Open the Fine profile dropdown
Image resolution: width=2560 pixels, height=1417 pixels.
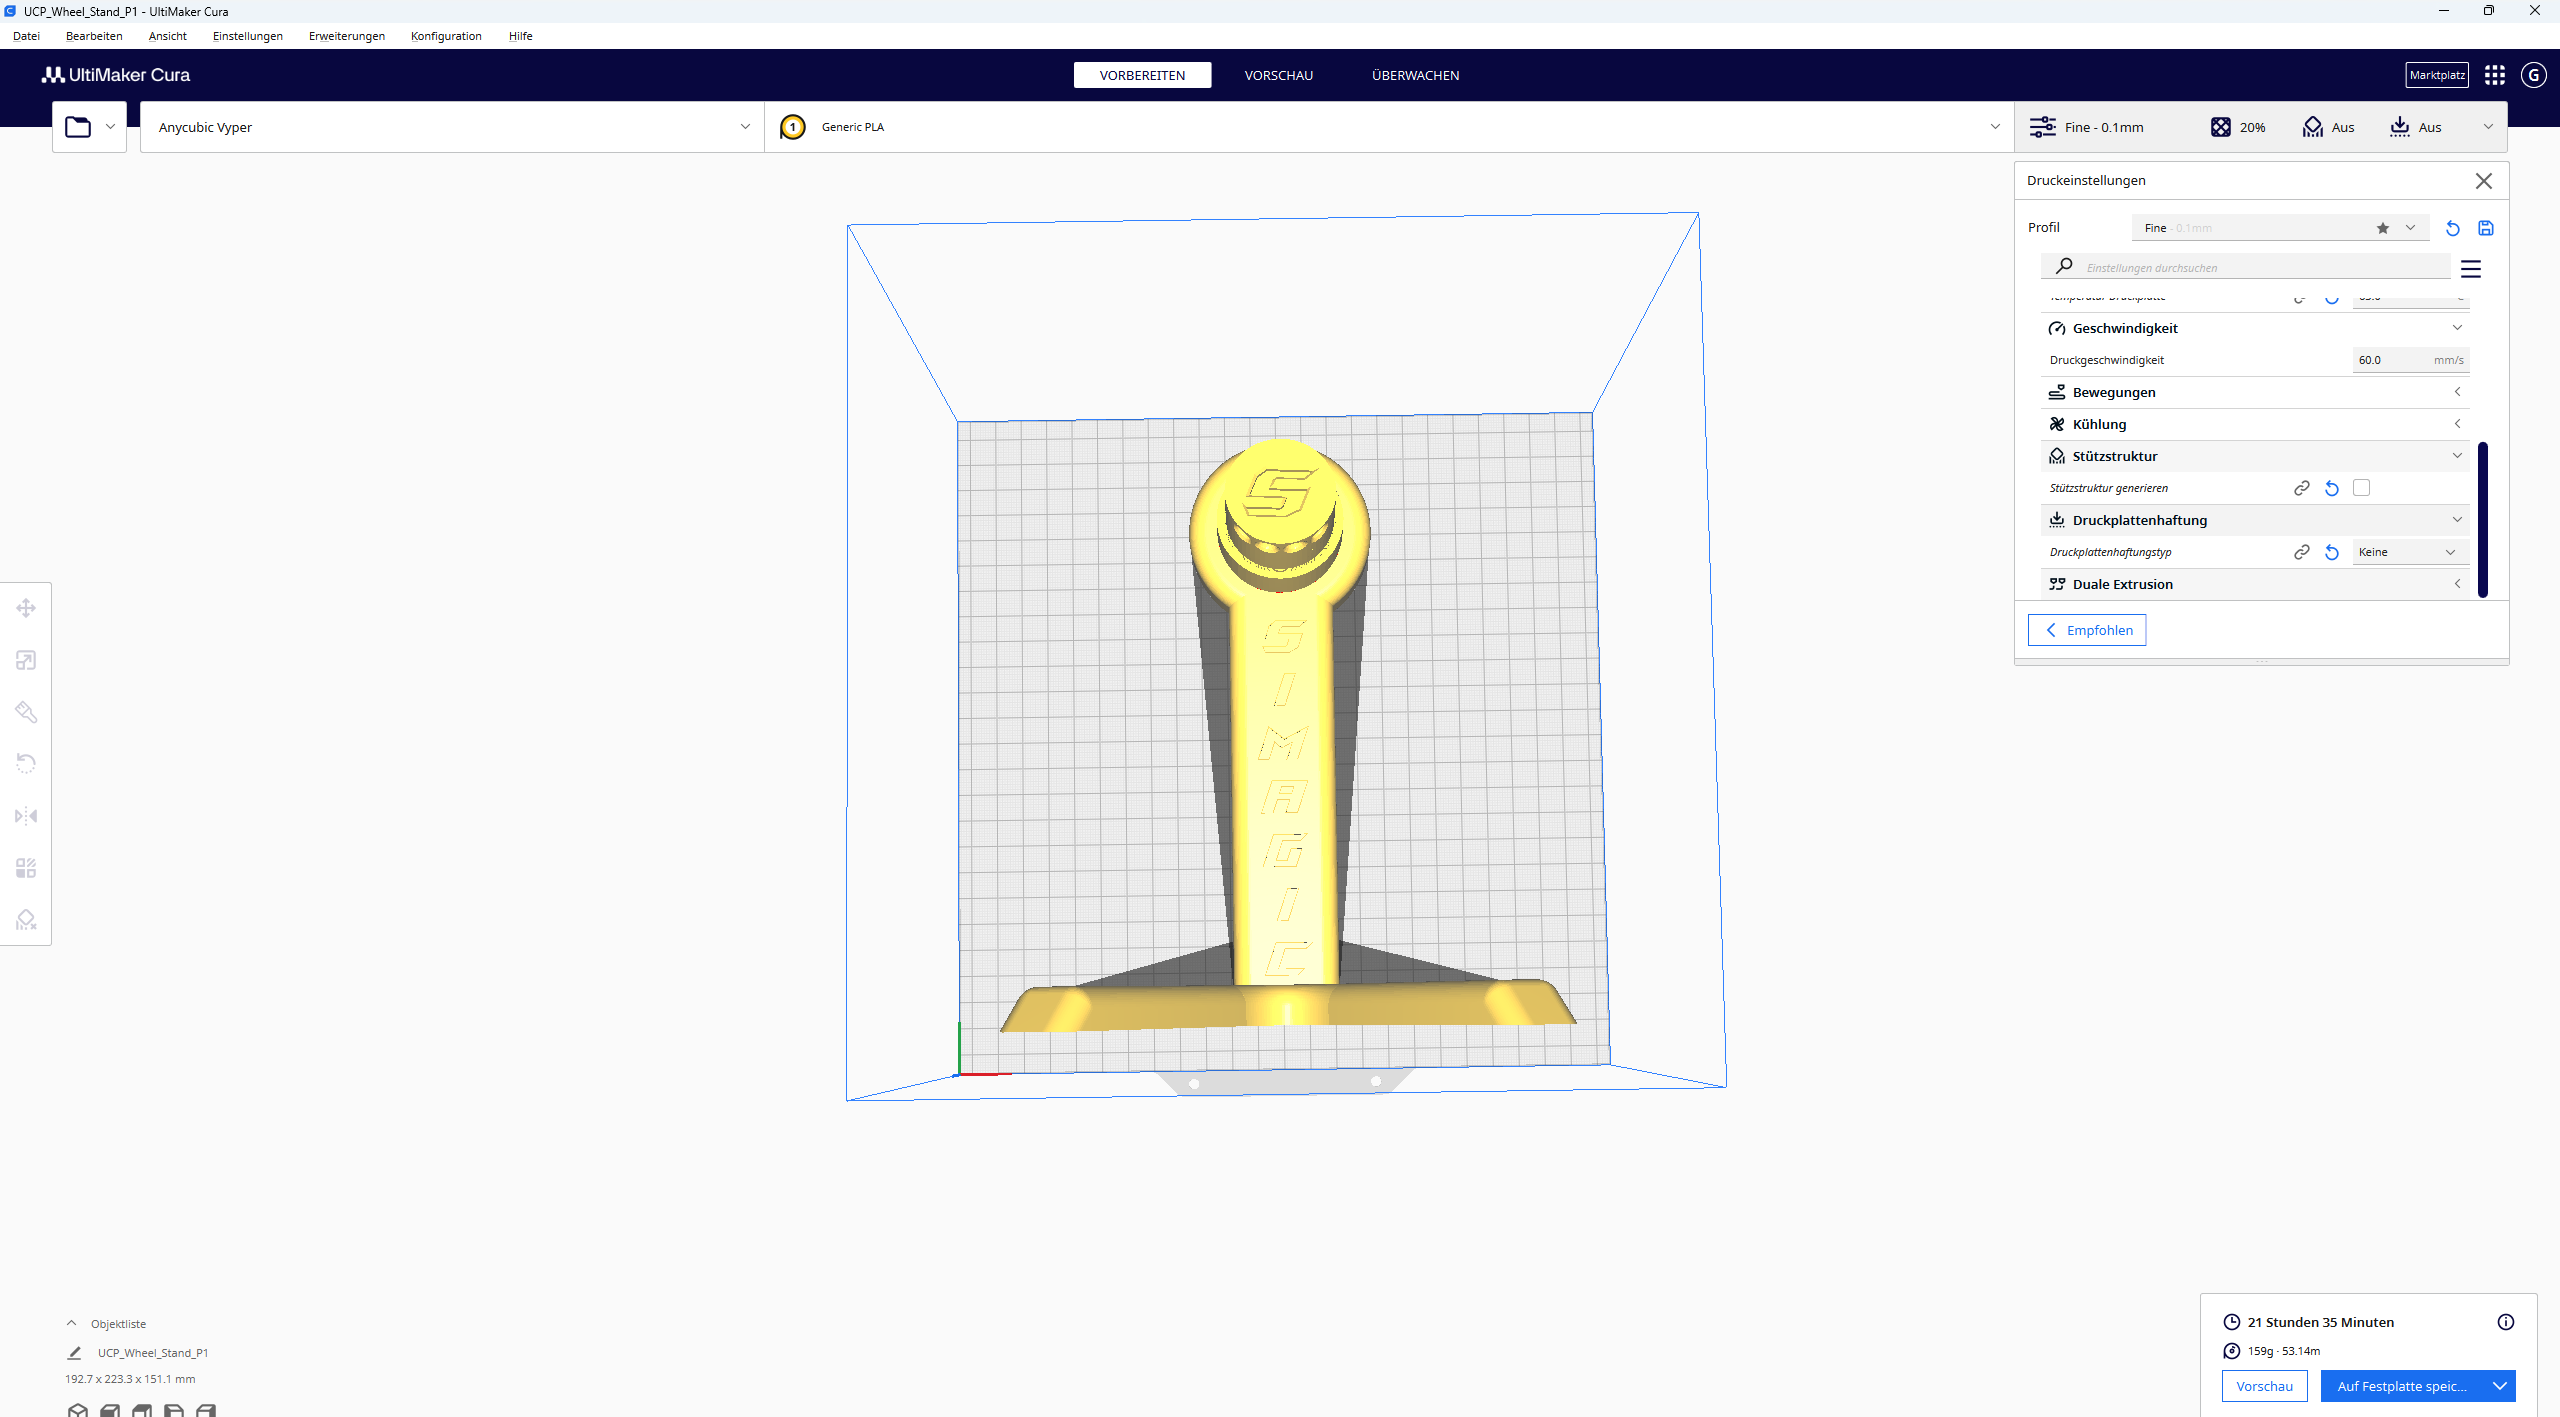pos(2280,228)
